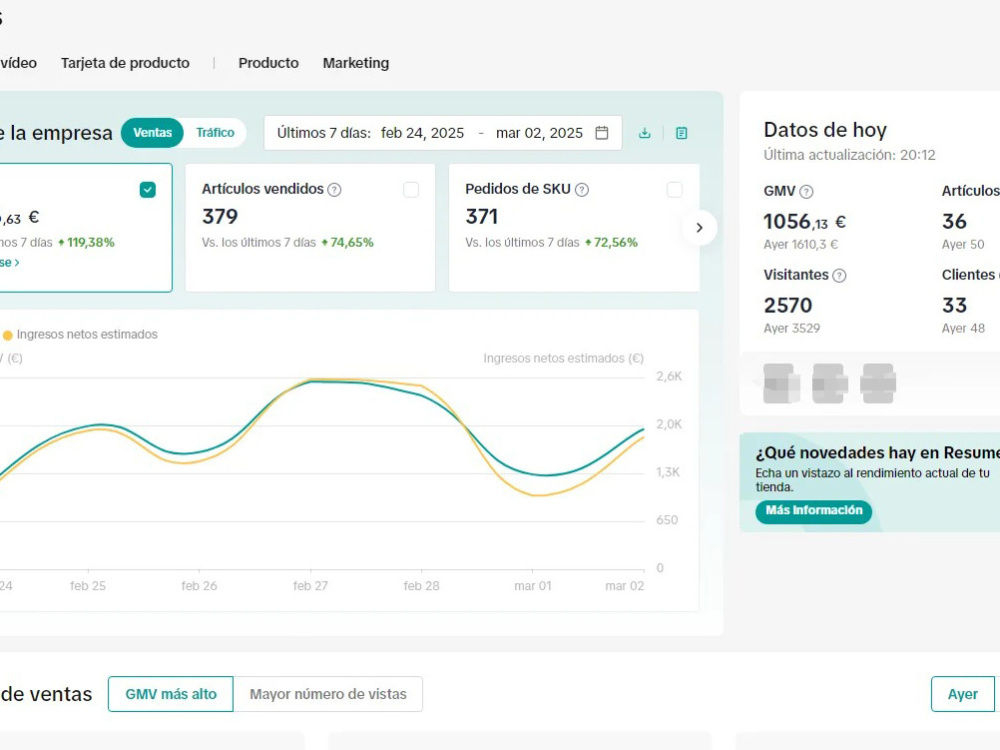This screenshot has height=750, width=1000.
Task: Click the Más información button
Action: (x=814, y=511)
